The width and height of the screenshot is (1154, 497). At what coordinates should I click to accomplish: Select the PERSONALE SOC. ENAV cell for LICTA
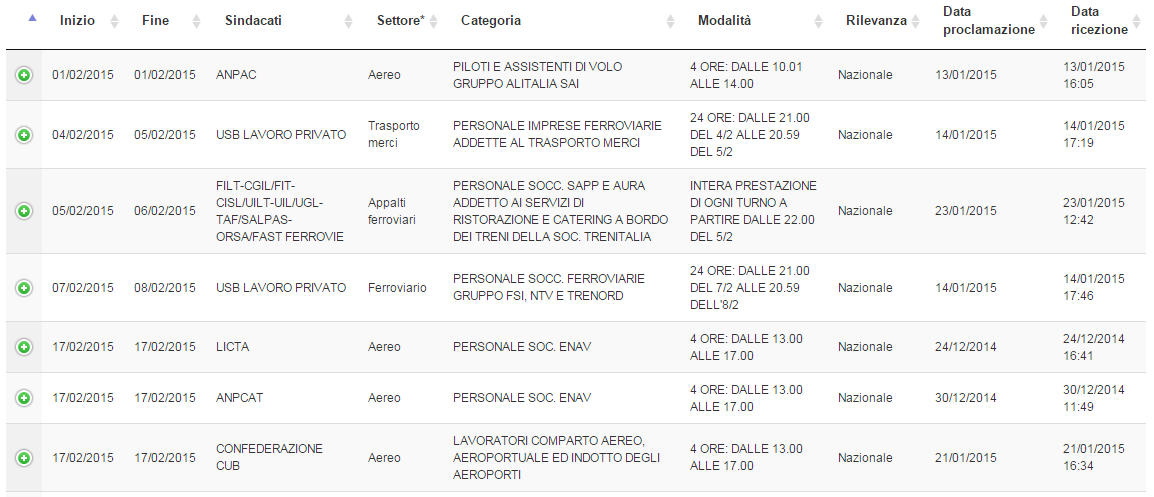tap(521, 347)
